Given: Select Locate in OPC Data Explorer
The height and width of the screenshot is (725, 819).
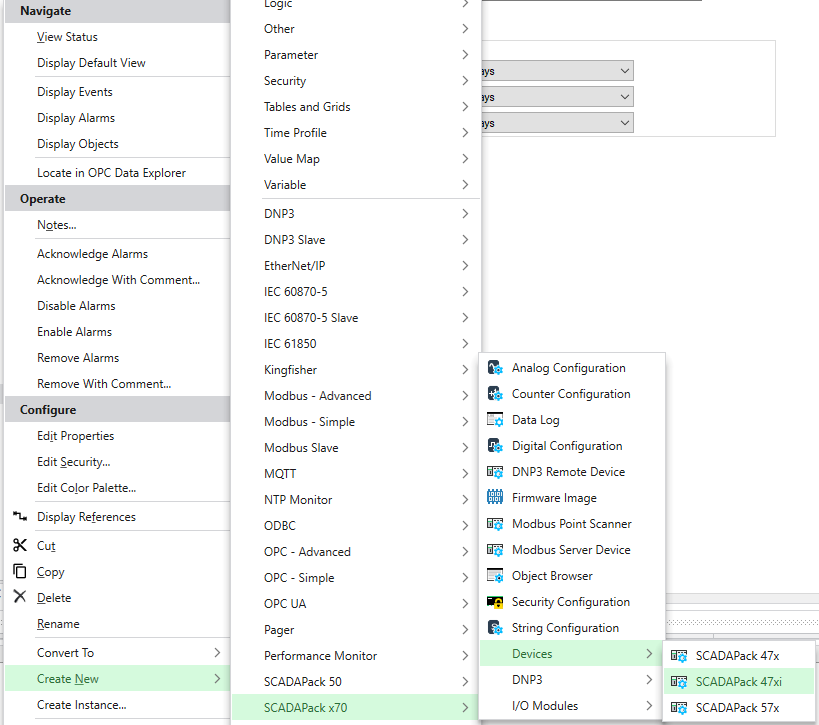Looking at the screenshot, I should (111, 173).
